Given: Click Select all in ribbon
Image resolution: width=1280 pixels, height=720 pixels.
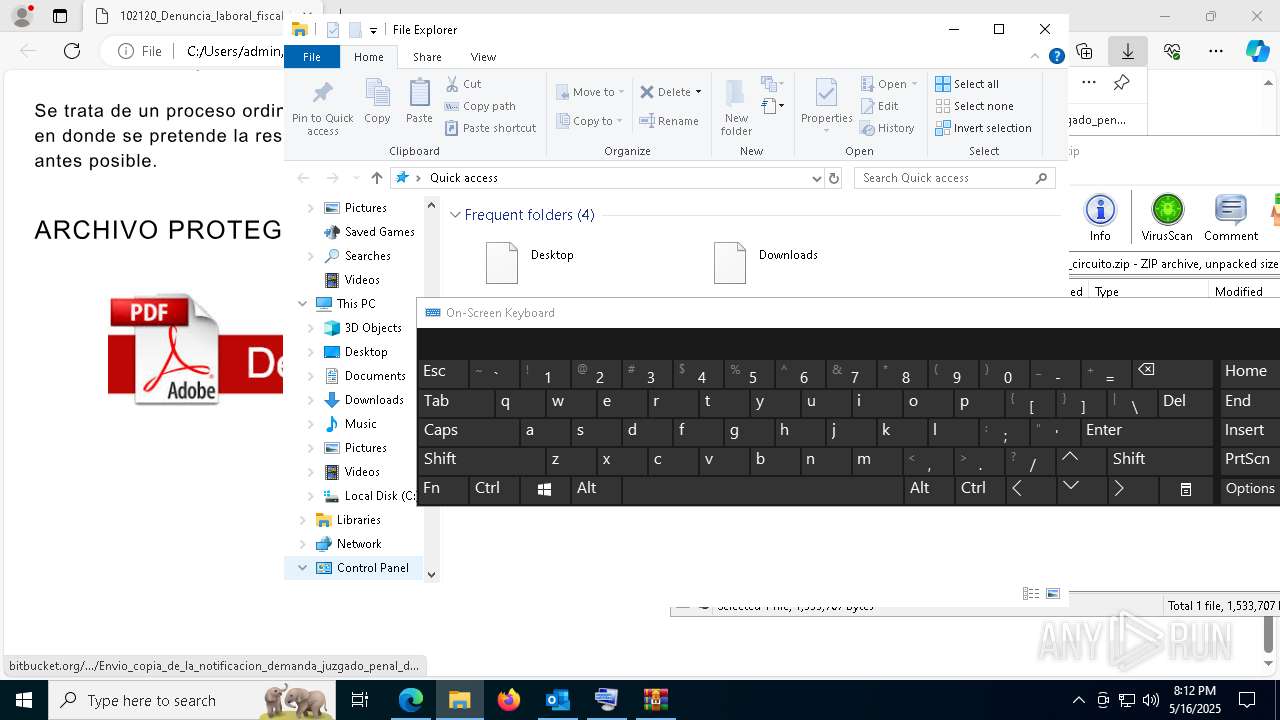Looking at the screenshot, I should pos(966,84).
